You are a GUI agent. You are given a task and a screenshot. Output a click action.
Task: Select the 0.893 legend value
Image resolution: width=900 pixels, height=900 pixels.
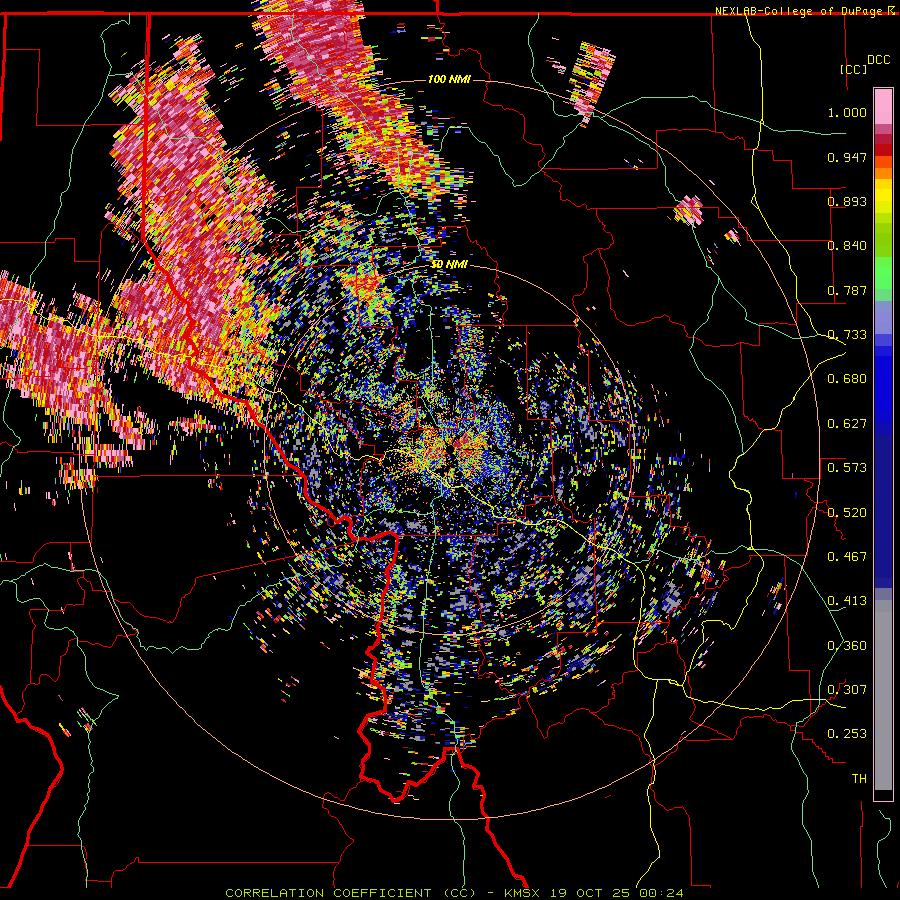point(847,201)
